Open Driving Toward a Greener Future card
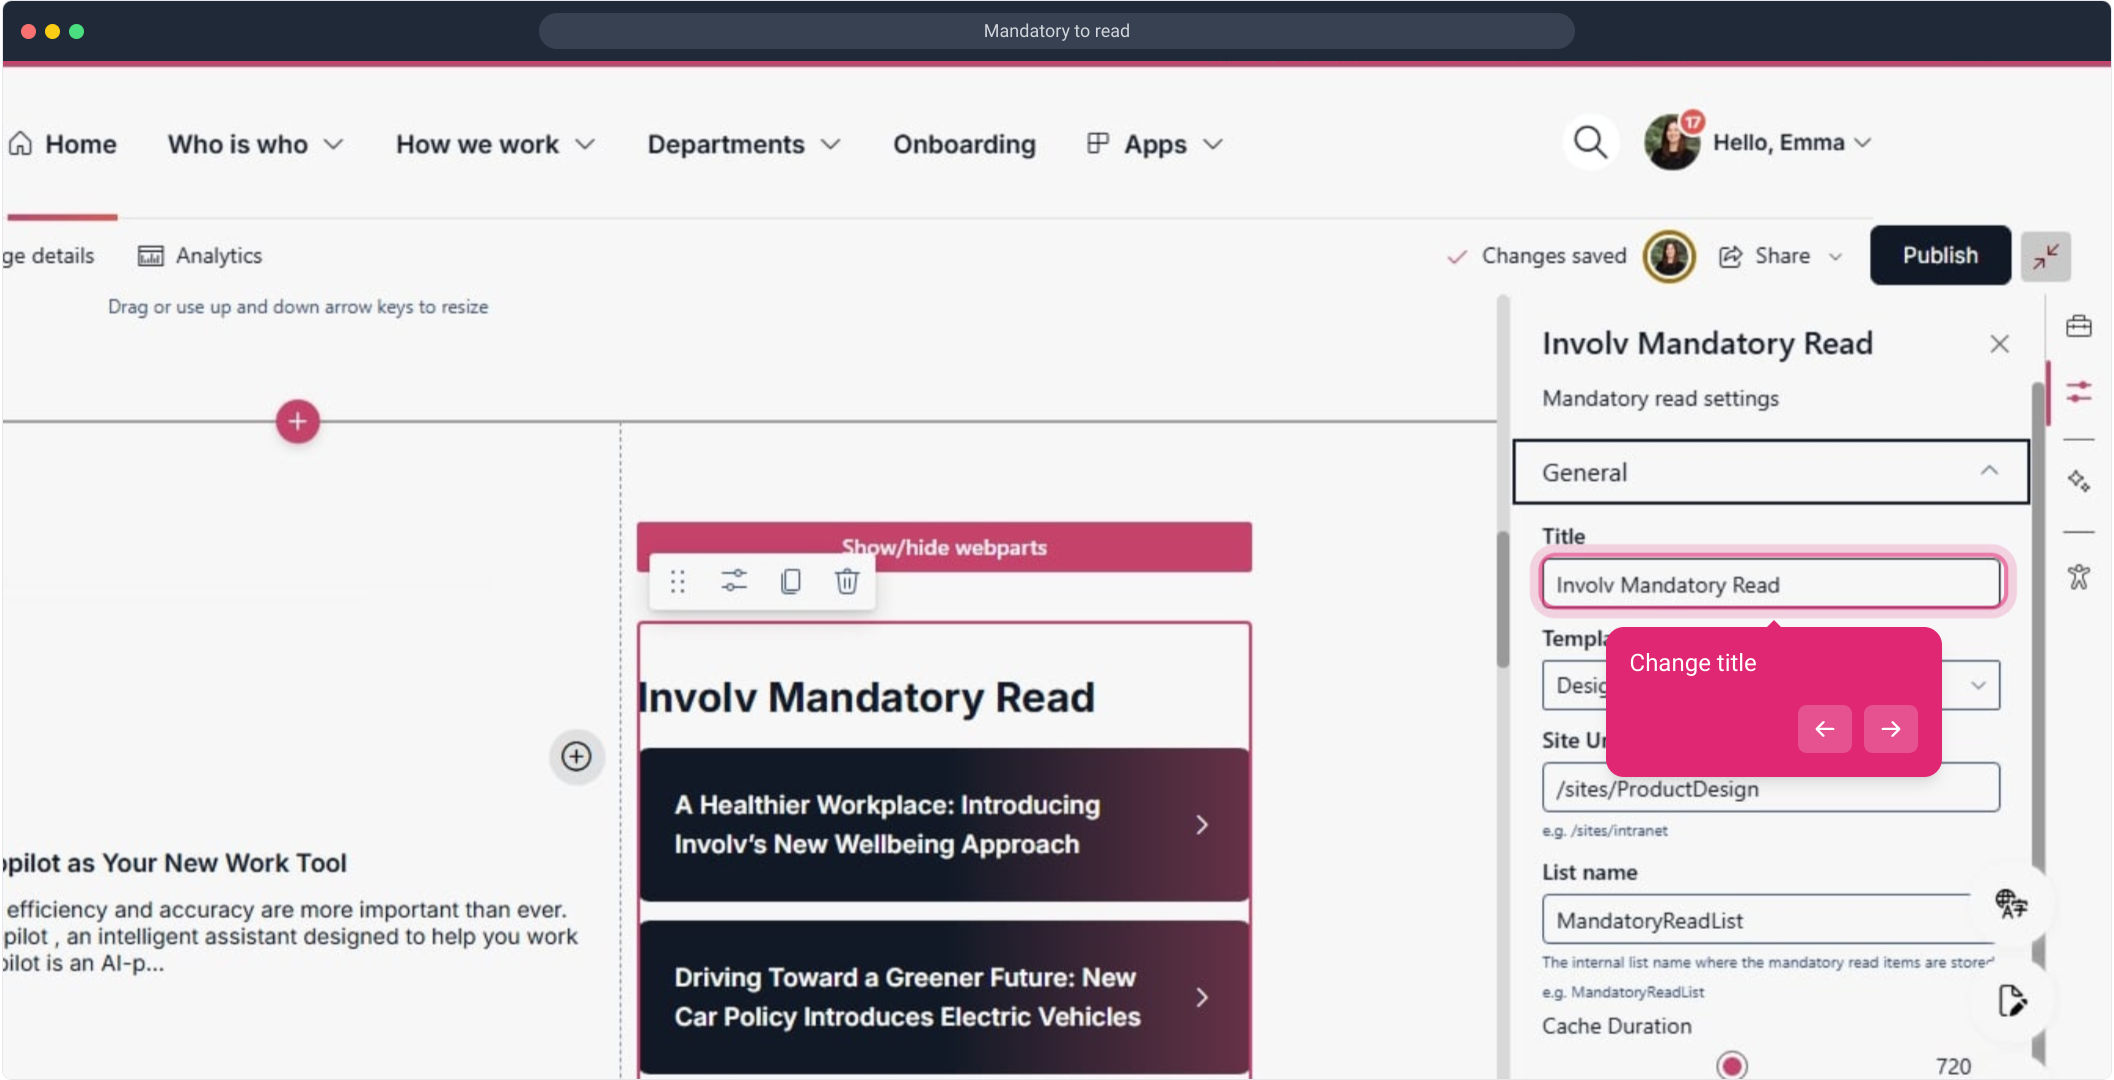This screenshot has height=1080, width=2114. click(943, 997)
